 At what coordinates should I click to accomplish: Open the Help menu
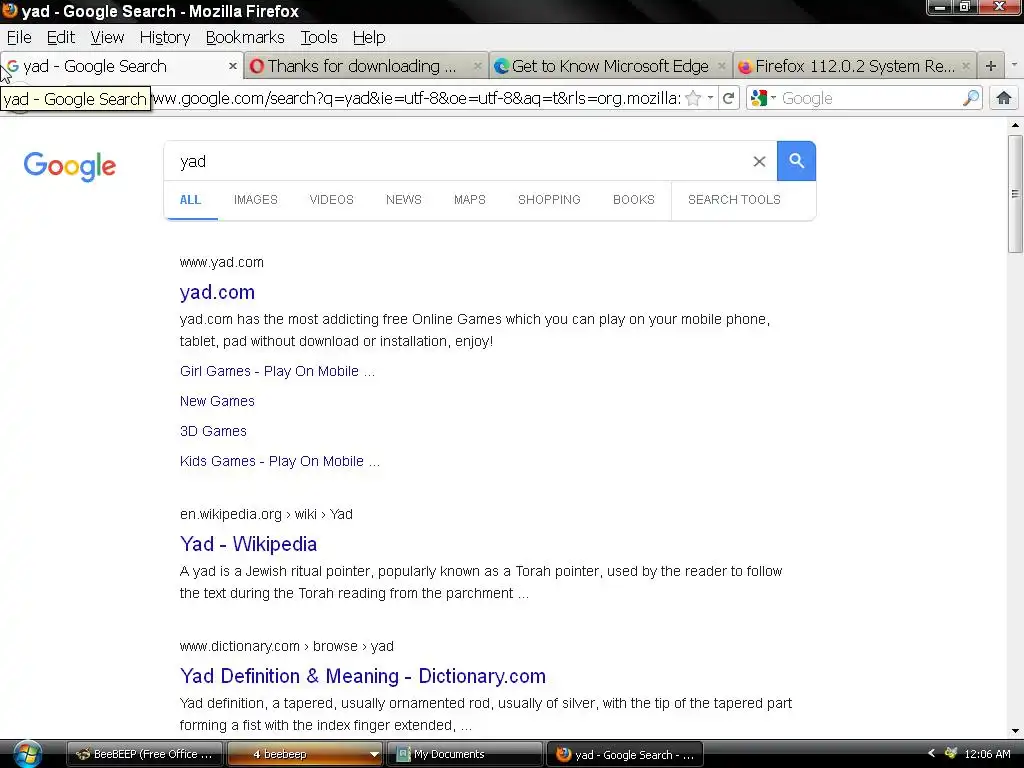tap(369, 37)
